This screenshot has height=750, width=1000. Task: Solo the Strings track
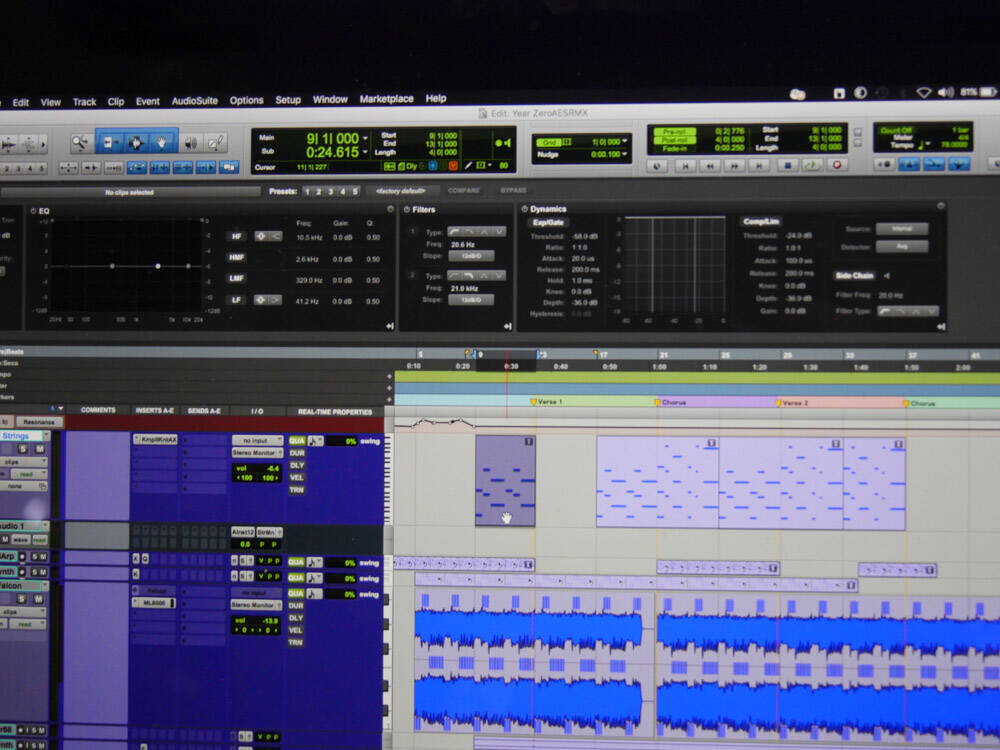tap(23, 449)
